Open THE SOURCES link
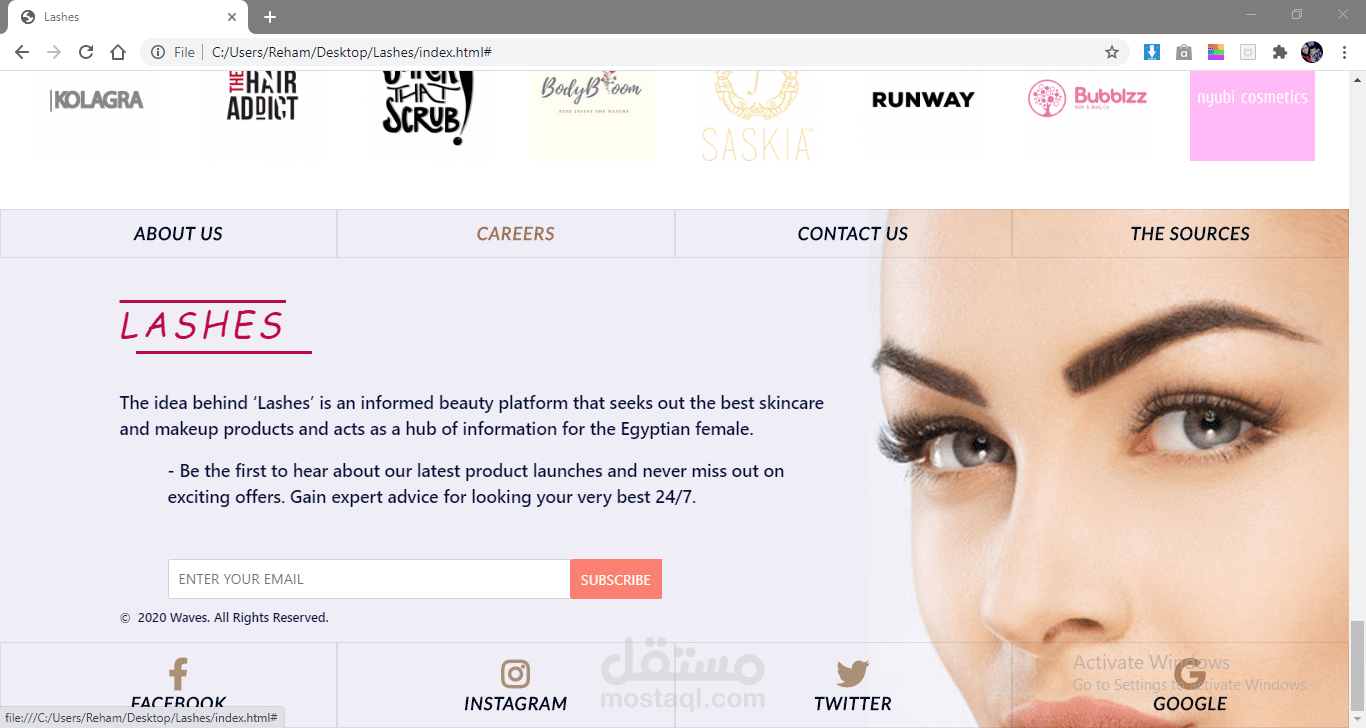This screenshot has height=728, width=1366. [x=1190, y=234]
